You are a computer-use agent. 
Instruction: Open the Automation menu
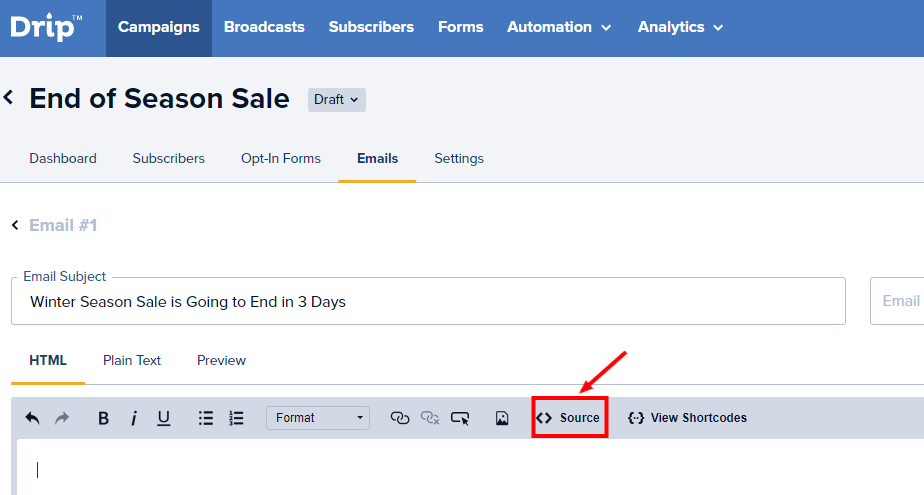click(x=560, y=27)
